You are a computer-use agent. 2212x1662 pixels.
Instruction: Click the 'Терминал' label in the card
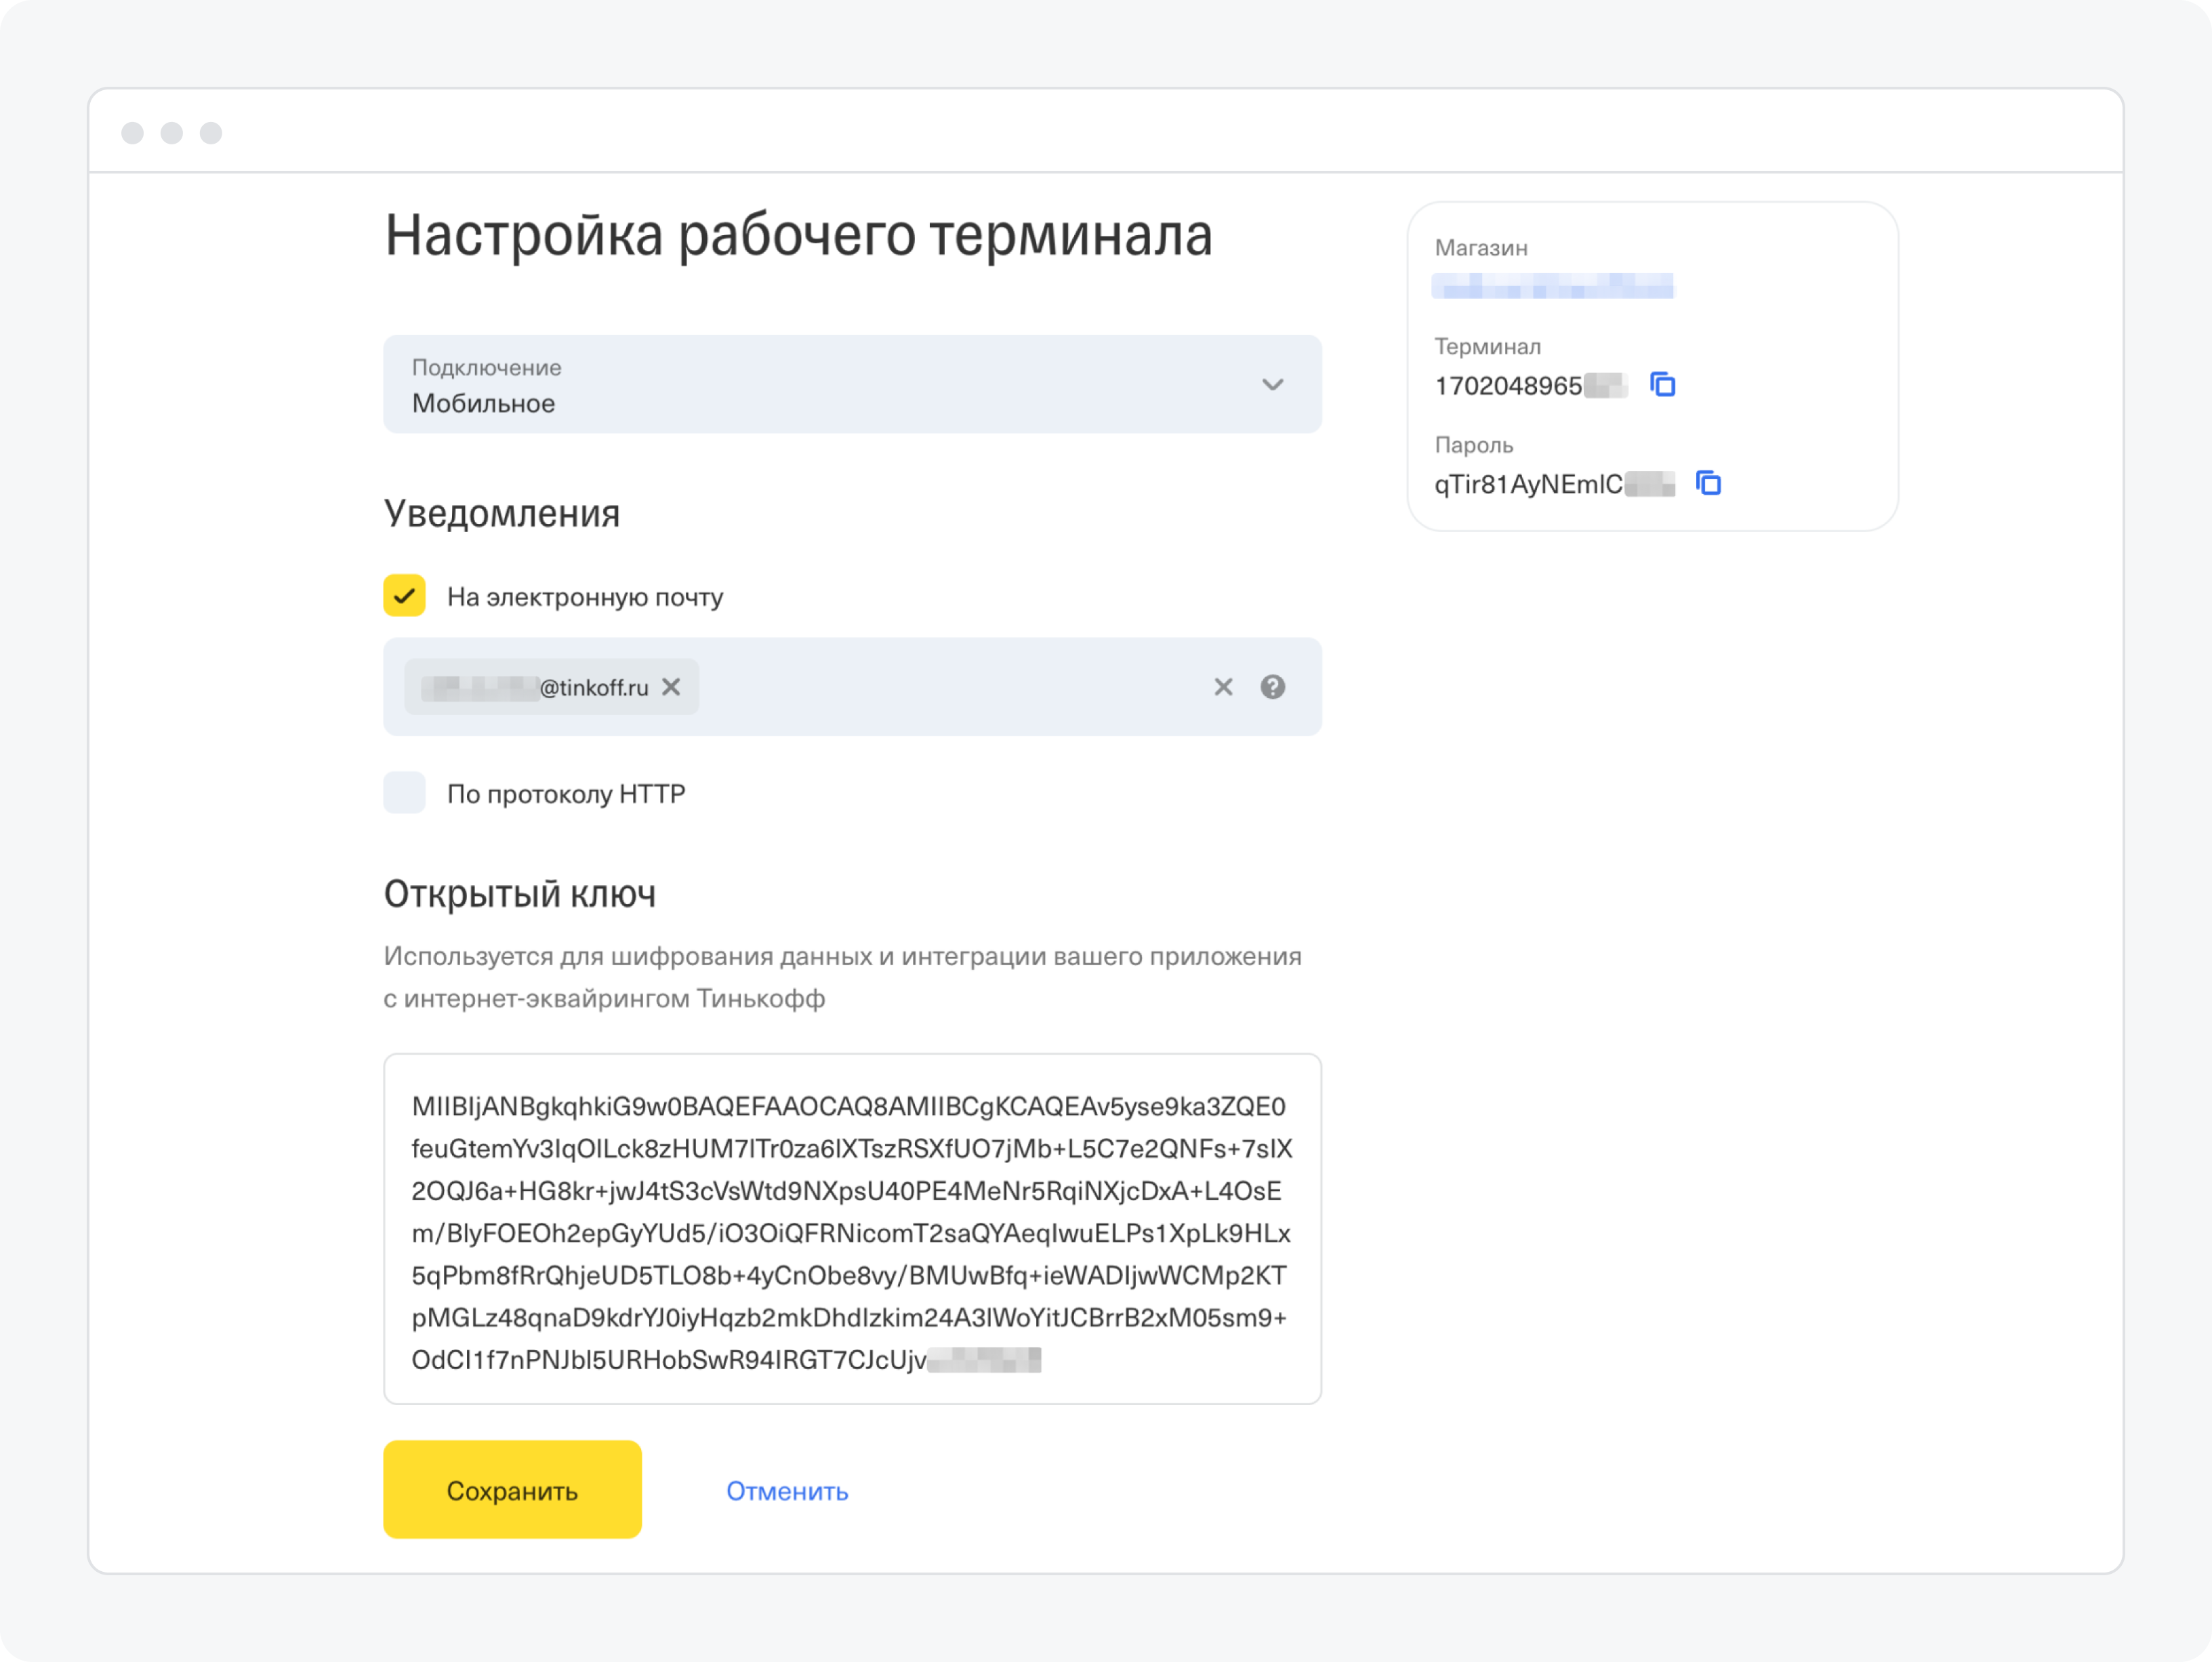(1488, 346)
